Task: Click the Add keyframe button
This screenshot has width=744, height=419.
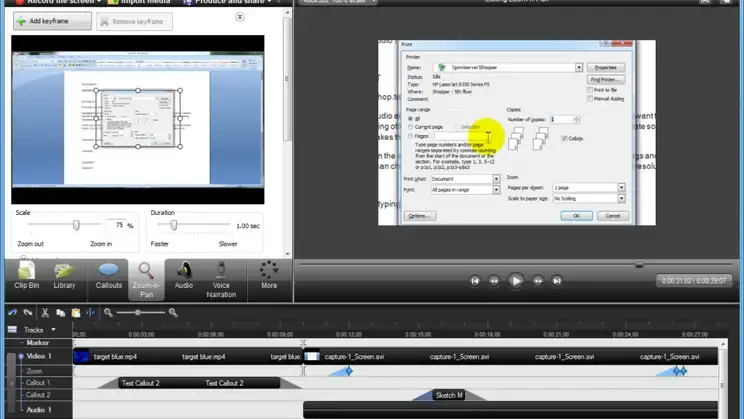Action: (52, 21)
